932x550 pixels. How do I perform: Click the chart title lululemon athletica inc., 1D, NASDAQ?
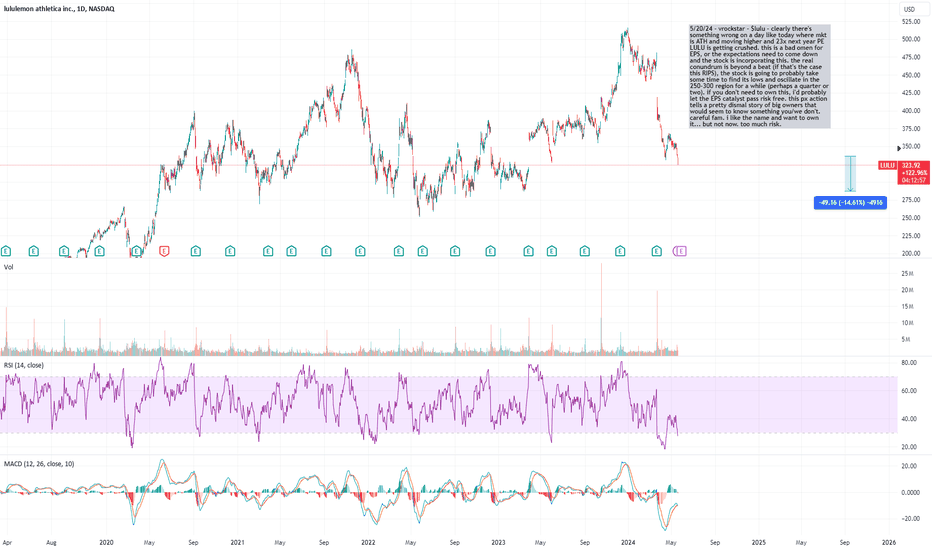59,9
